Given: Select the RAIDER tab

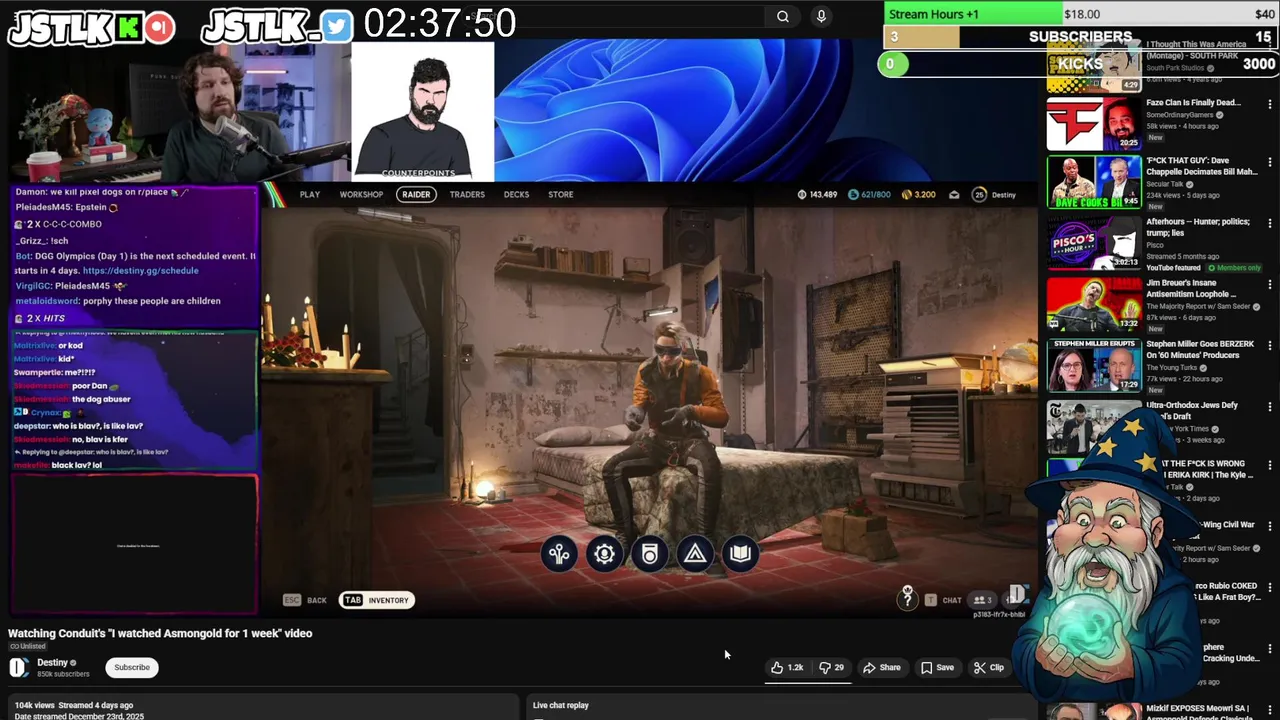Looking at the screenshot, I should pos(416,195).
